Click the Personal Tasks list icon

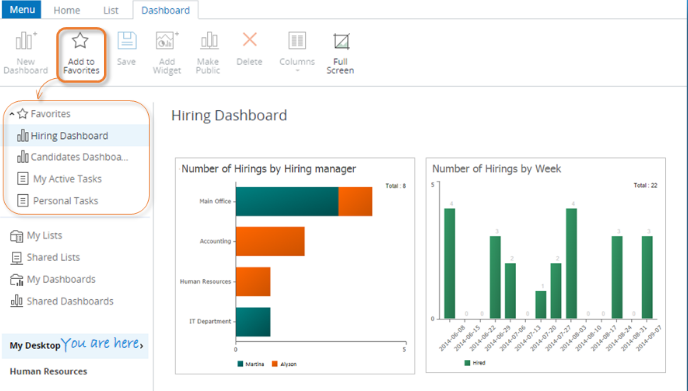(x=22, y=201)
